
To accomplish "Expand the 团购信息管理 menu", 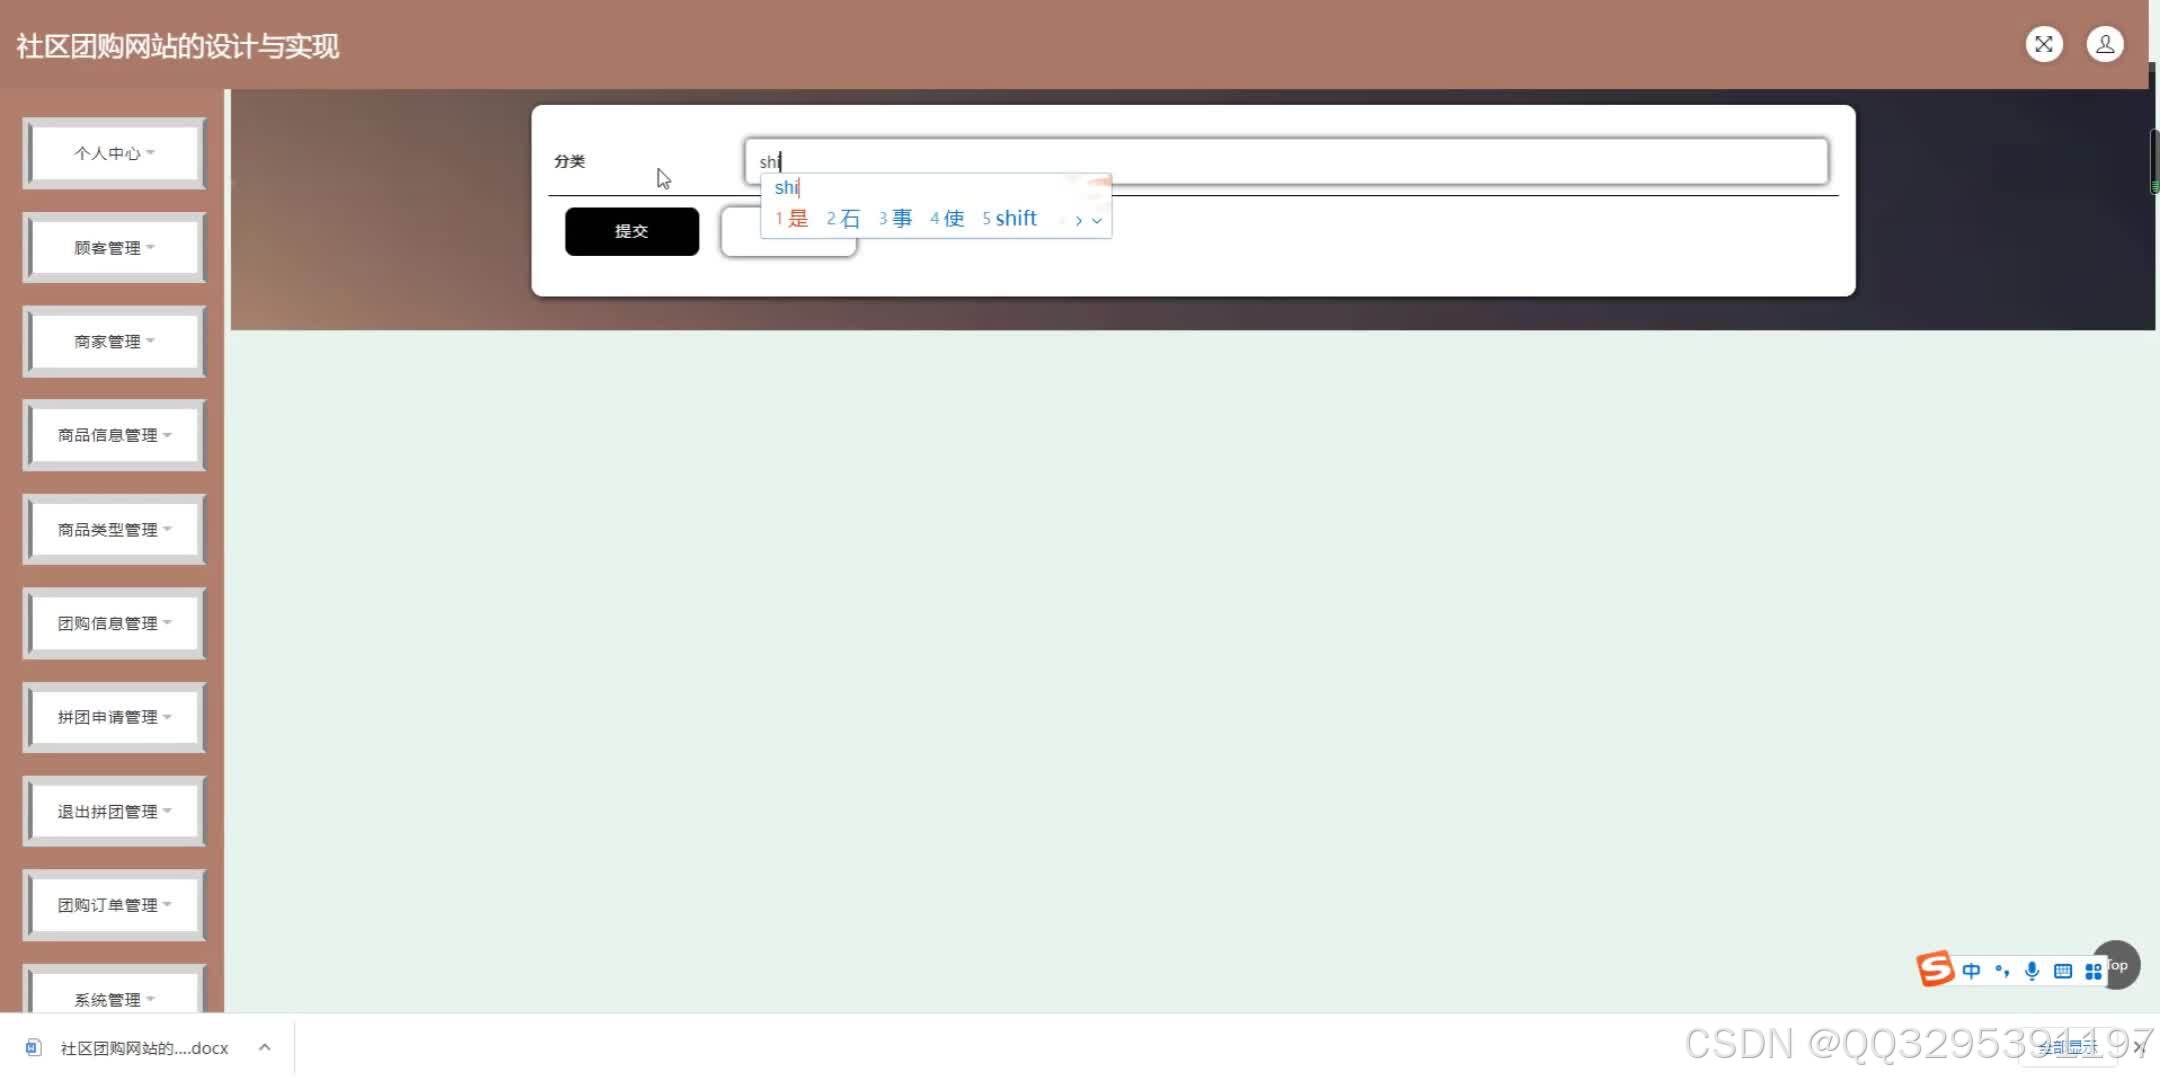I will pos(114,623).
